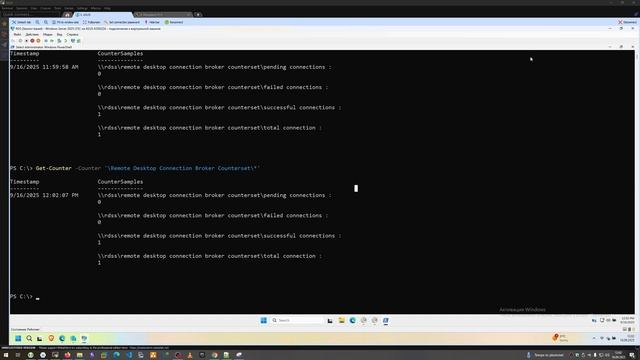The height and width of the screenshot is (360, 640).
Task: Click the active PowerShell guest taskbar icon
Action: (x=385, y=320)
